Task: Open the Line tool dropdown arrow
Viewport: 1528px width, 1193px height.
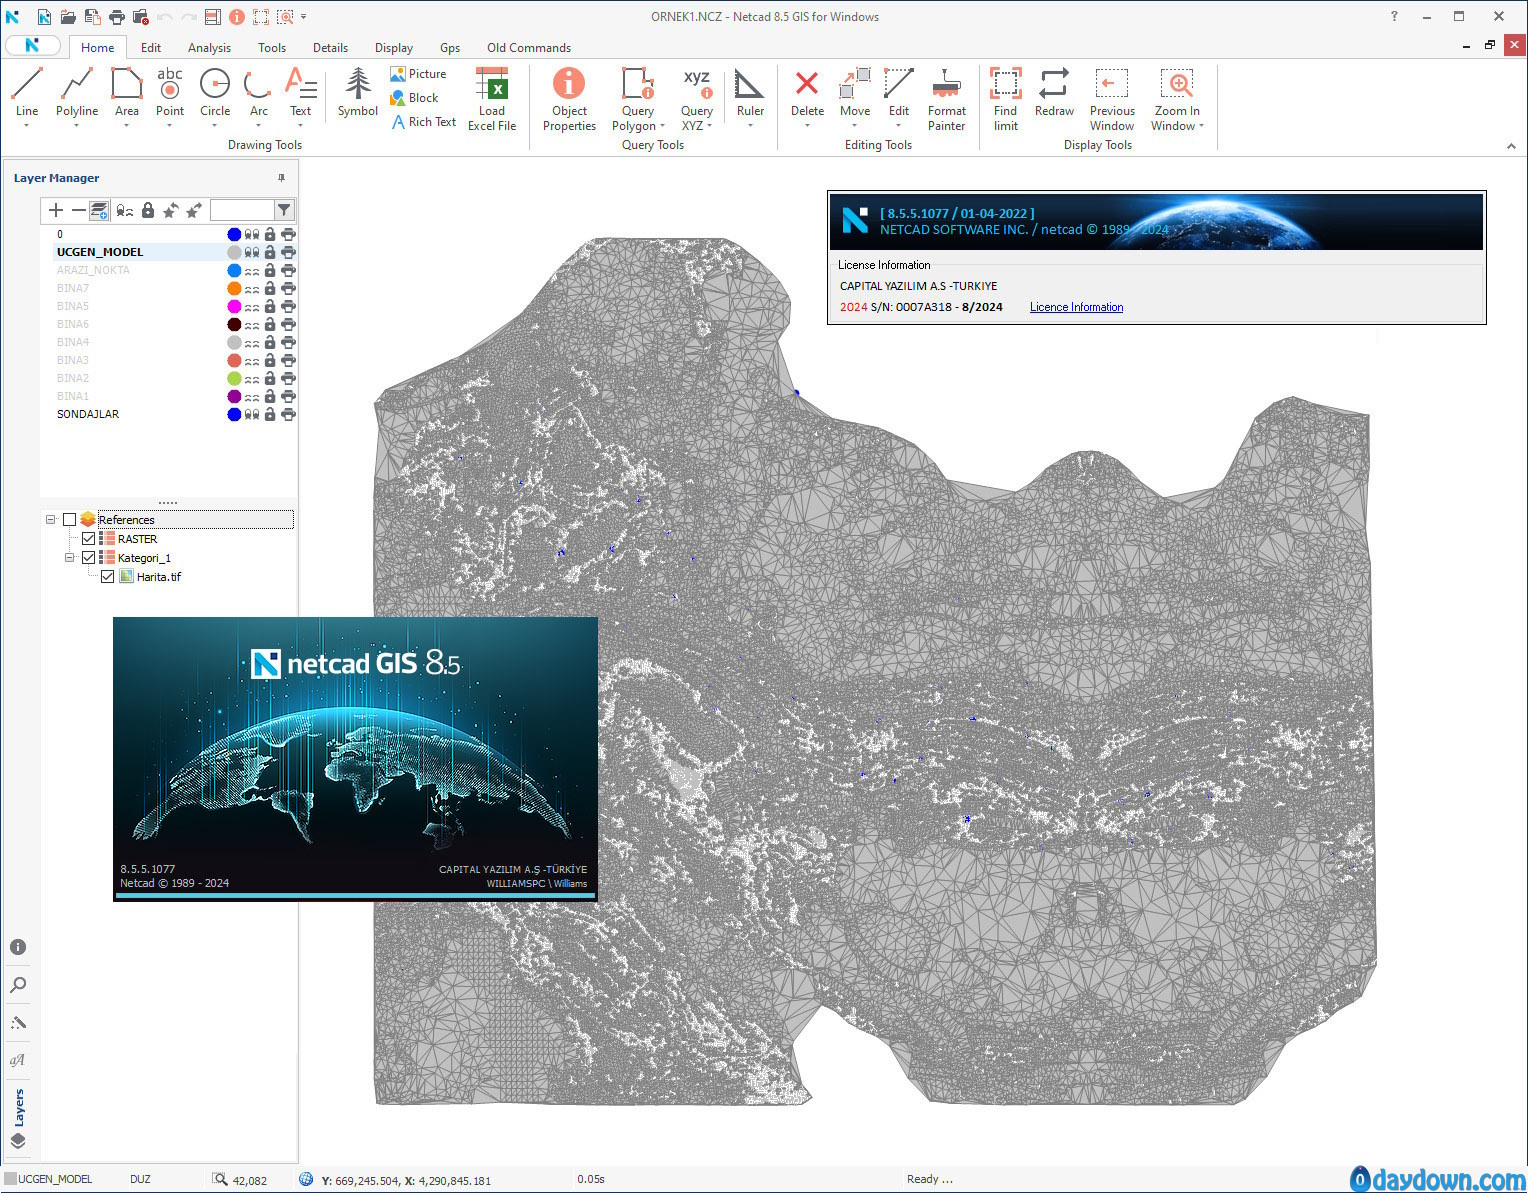Action: click(x=27, y=126)
